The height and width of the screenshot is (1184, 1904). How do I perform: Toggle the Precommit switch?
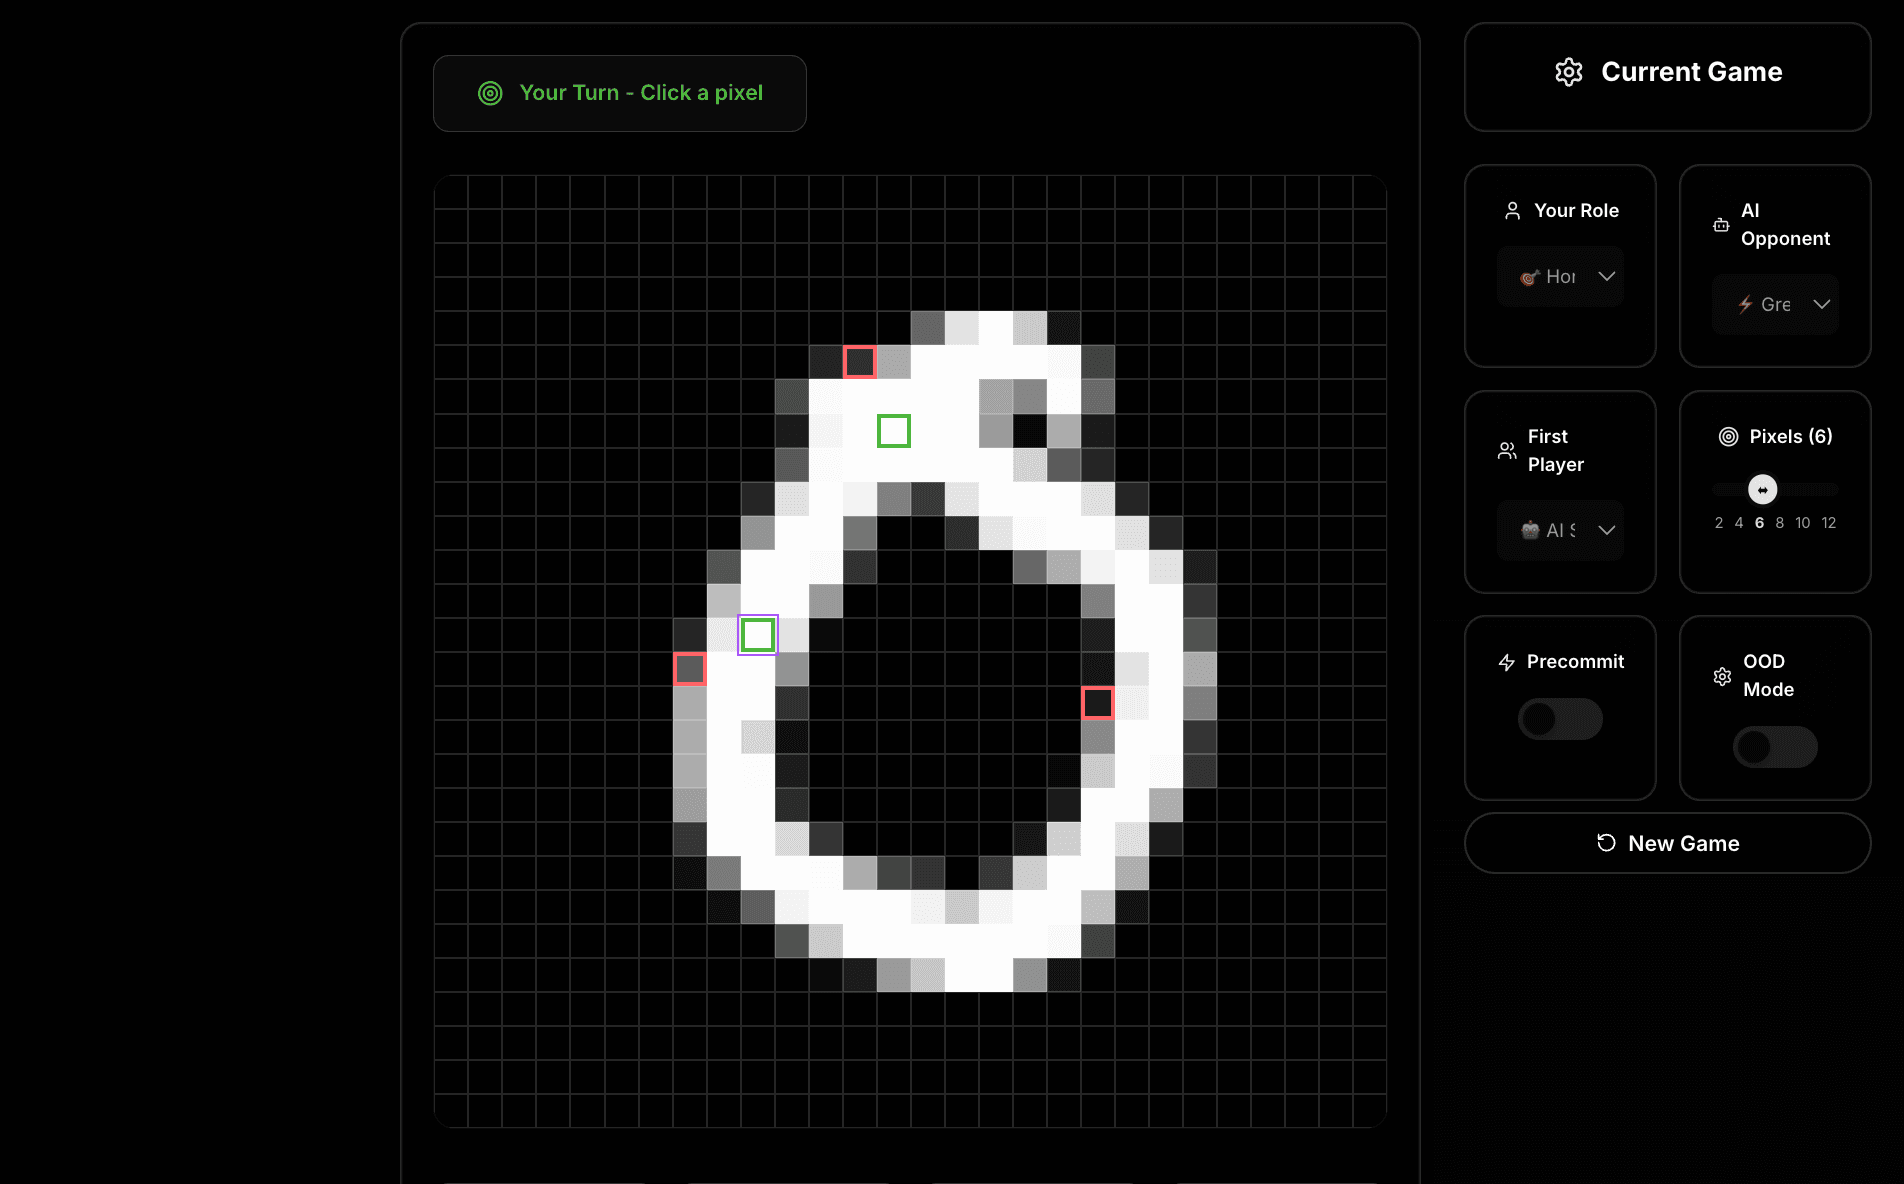1560,719
